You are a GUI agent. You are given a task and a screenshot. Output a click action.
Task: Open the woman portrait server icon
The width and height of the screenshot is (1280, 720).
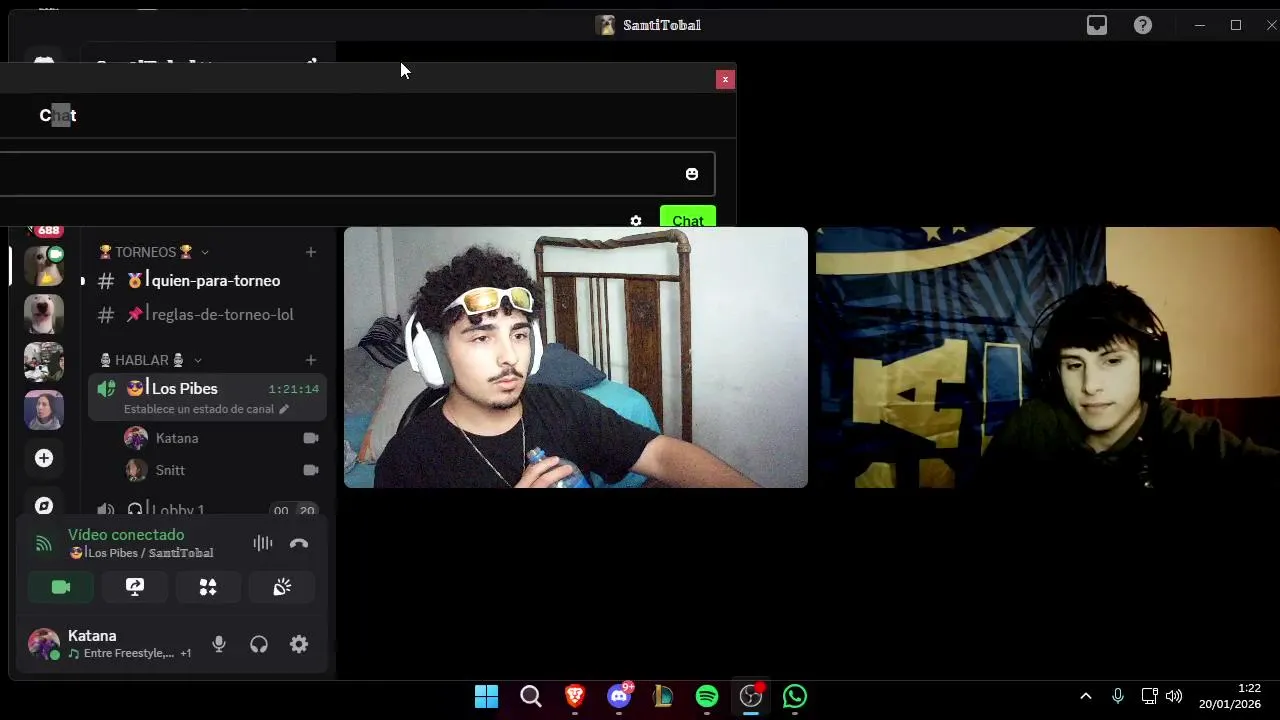point(44,410)
